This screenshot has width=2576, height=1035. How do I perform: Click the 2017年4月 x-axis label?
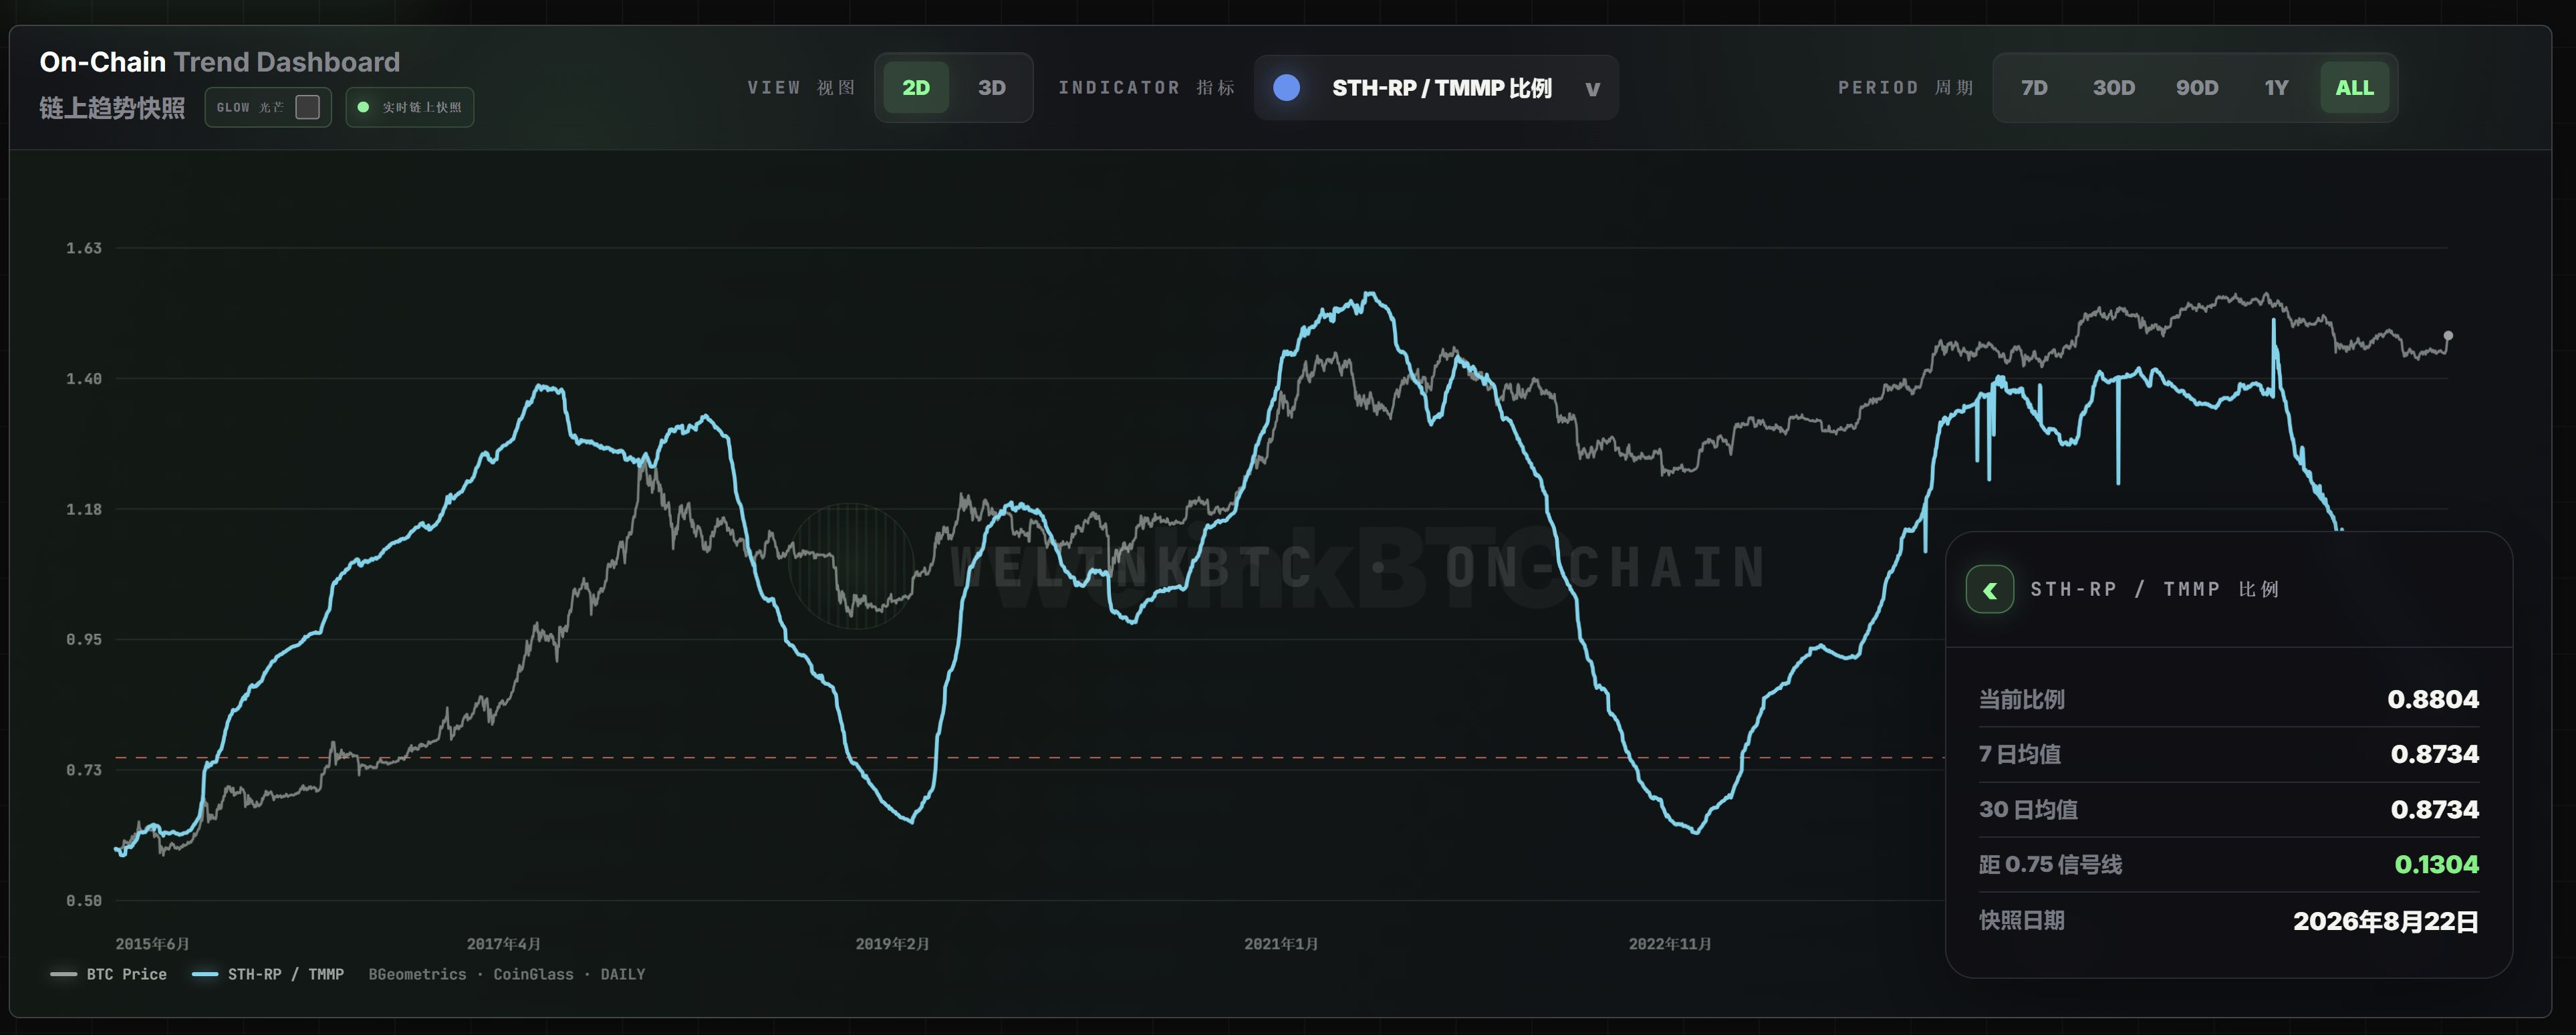(x=504, y=944)
